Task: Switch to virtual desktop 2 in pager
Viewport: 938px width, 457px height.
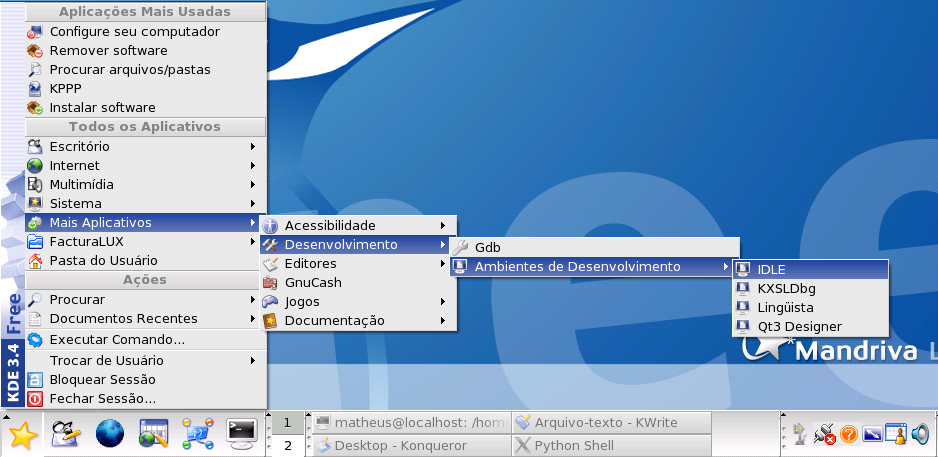Action: 288,446
